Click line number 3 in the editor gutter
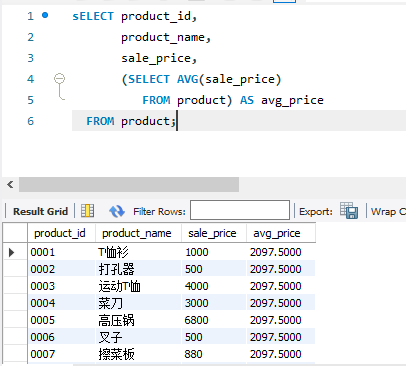 pos(30,58)
